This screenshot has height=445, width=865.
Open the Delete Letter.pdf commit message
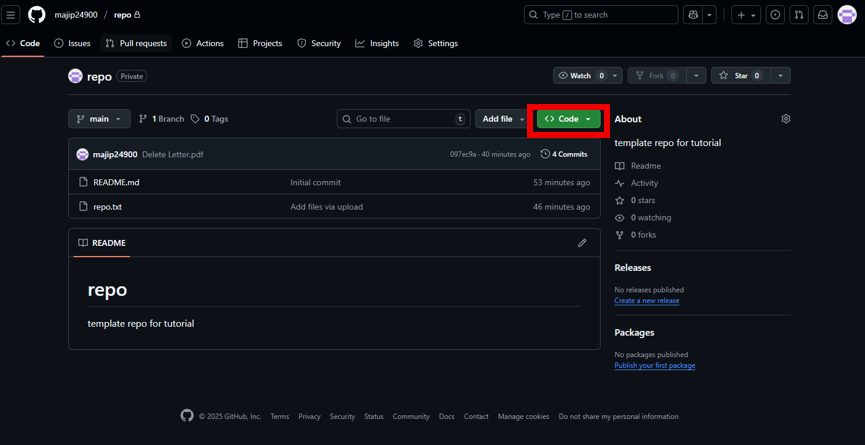[x=173, y=154]
